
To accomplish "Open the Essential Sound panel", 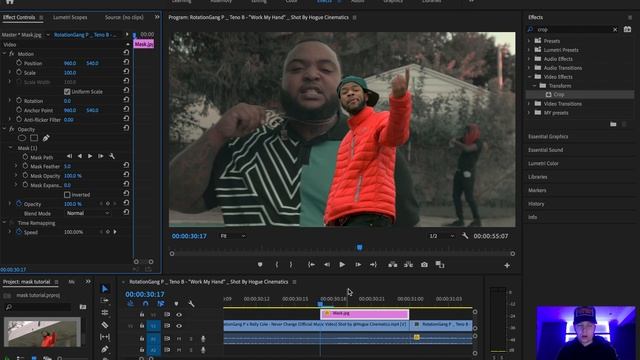I will coord(546,150).
